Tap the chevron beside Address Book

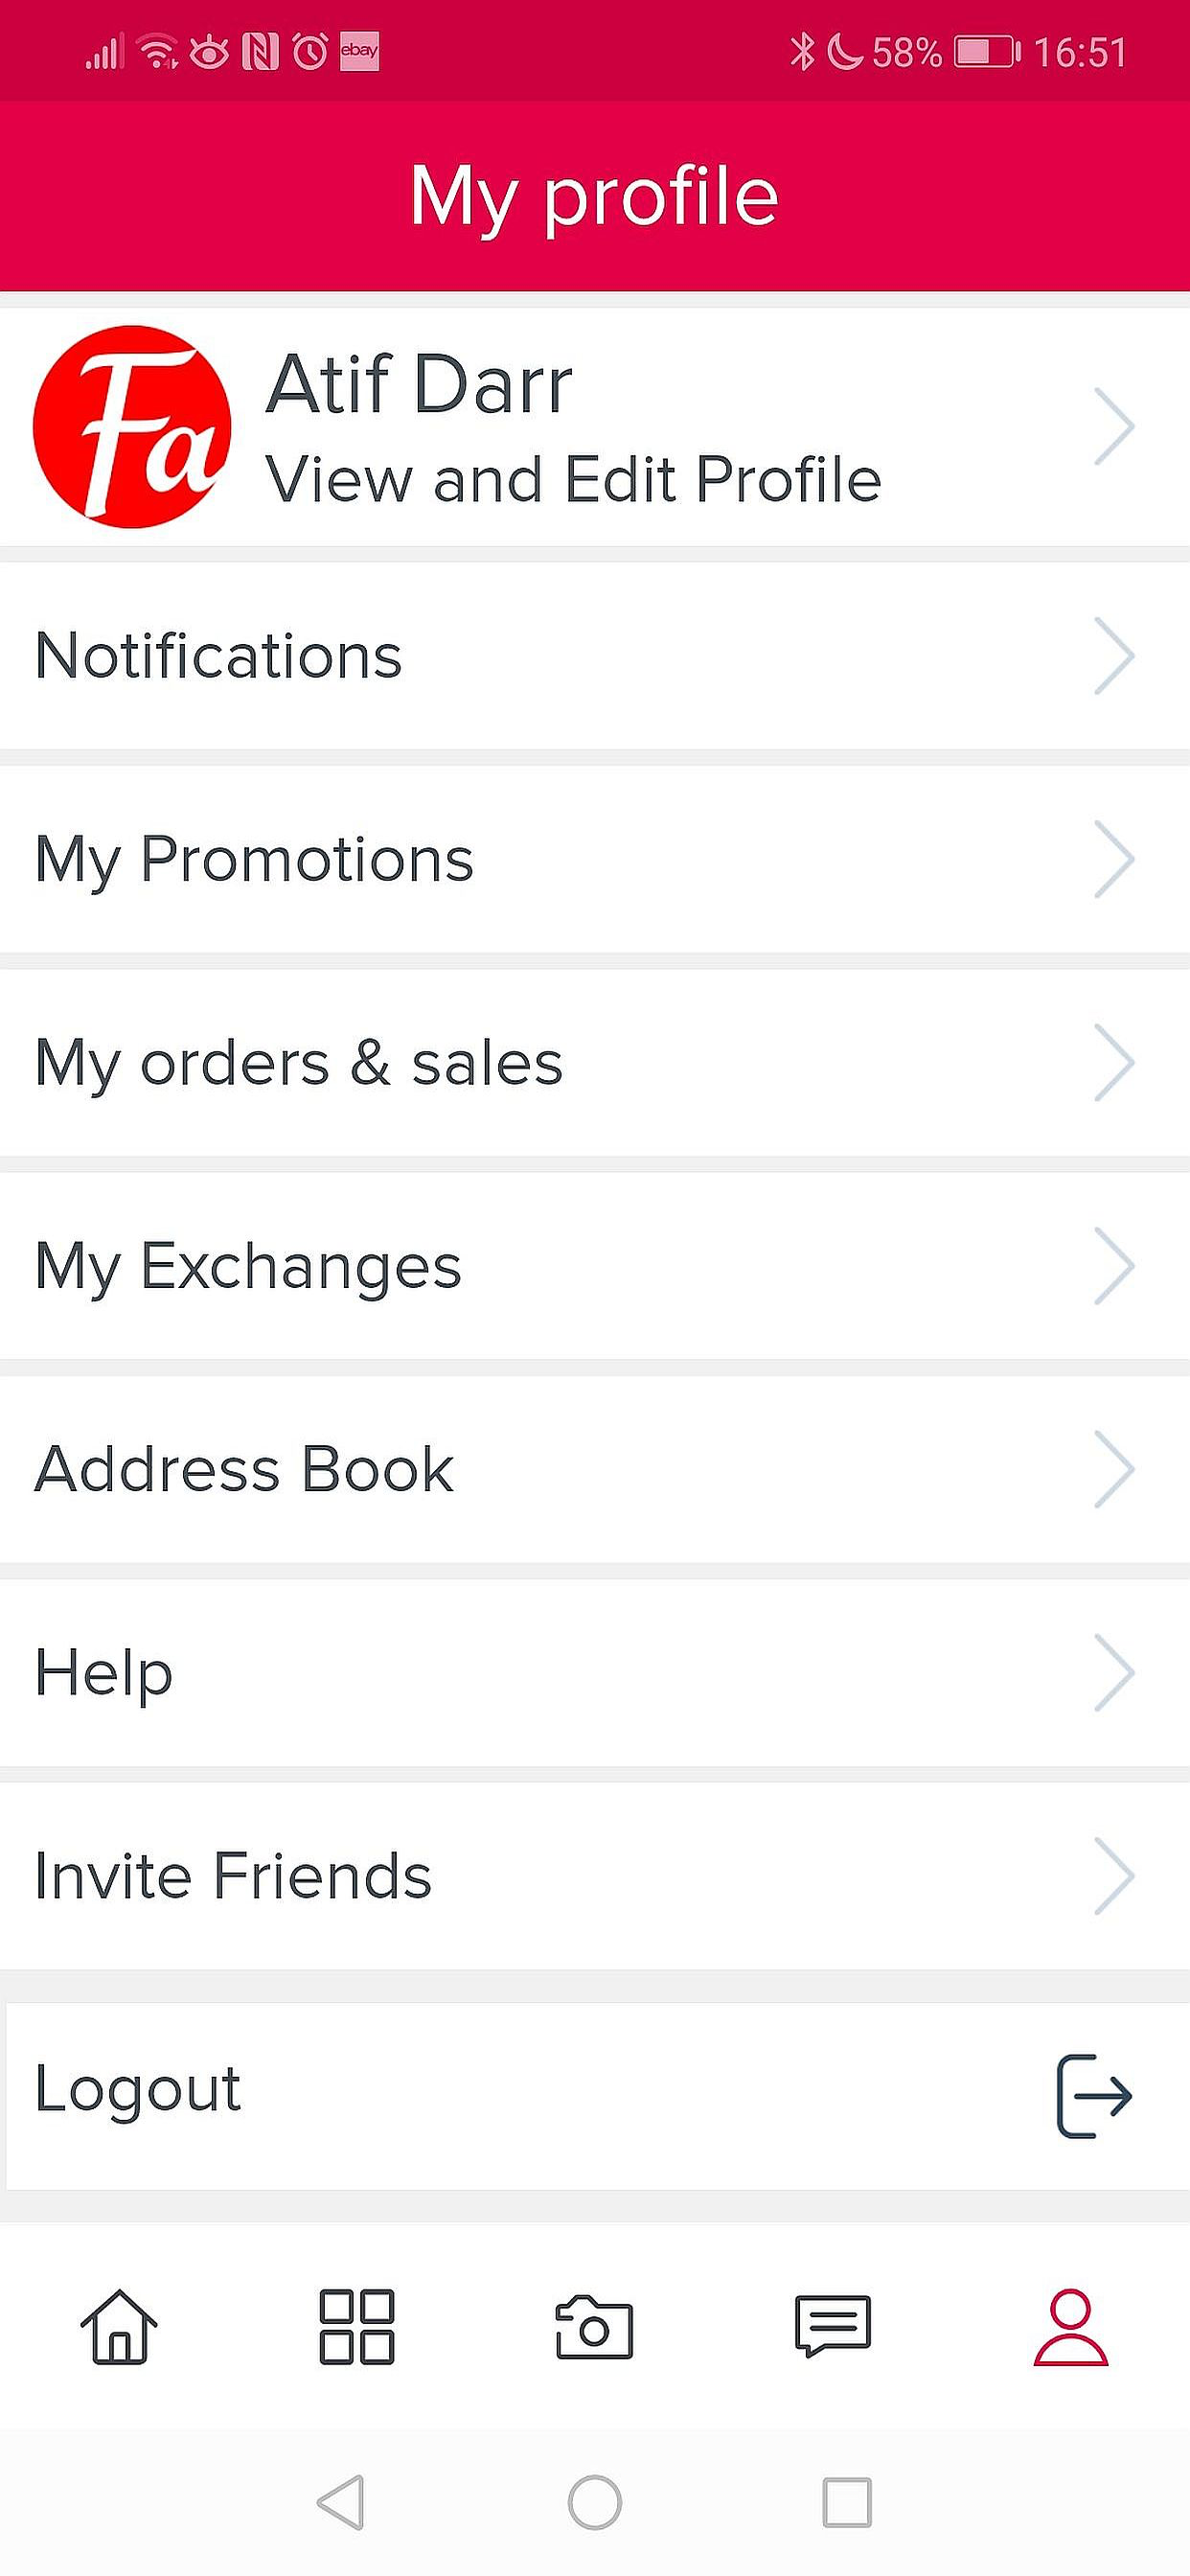[1114, 1469]
